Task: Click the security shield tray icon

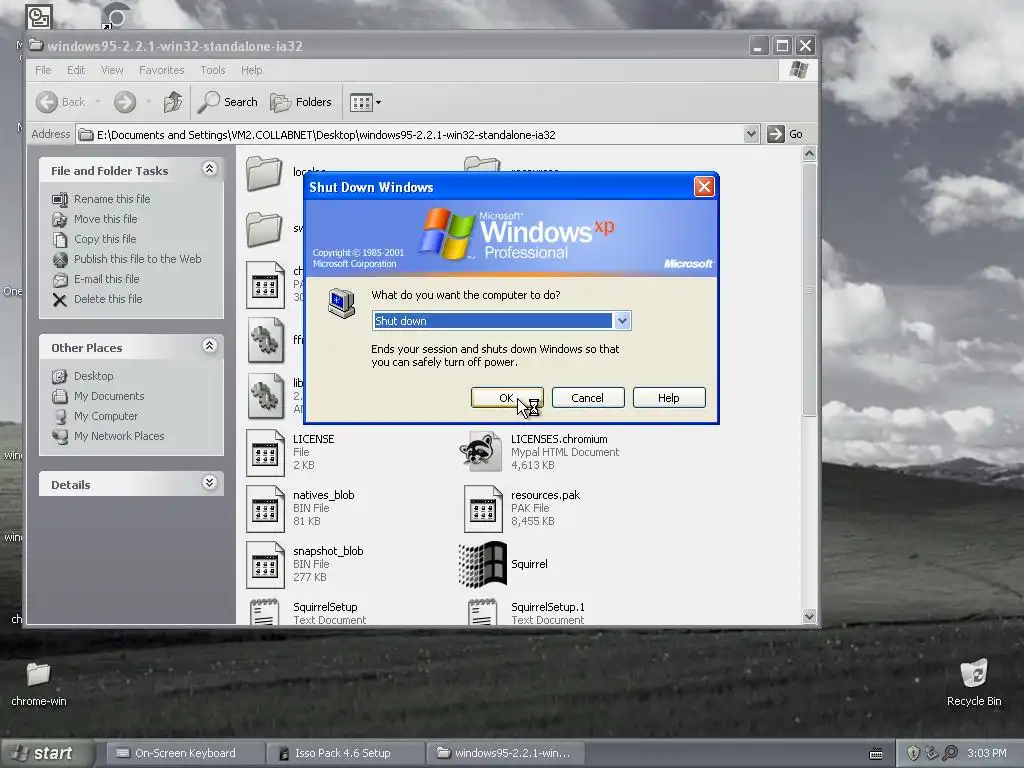Action: tap(913, 753)
